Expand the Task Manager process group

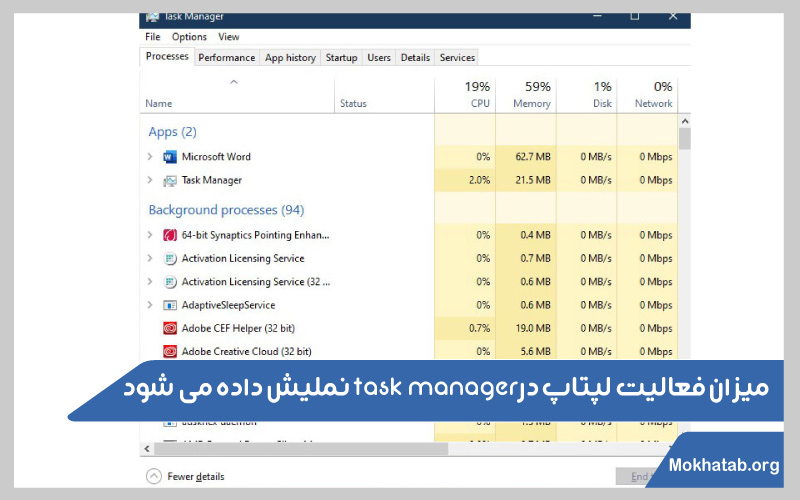click(150, 180)
